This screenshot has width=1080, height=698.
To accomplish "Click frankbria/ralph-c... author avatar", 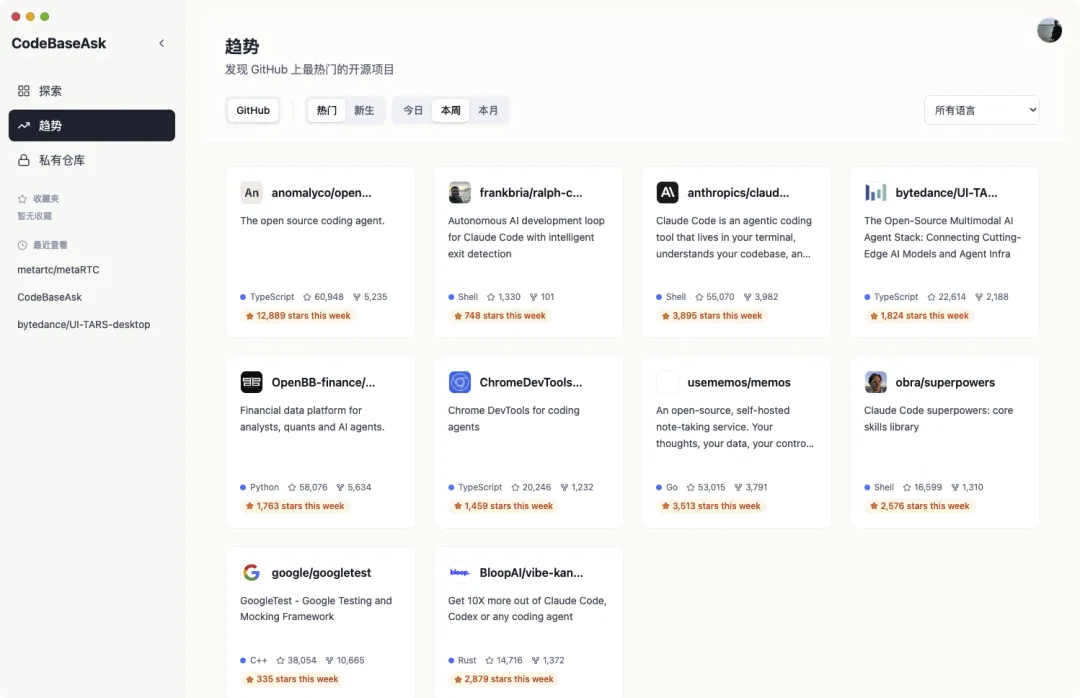I will [x=459, y=193].
